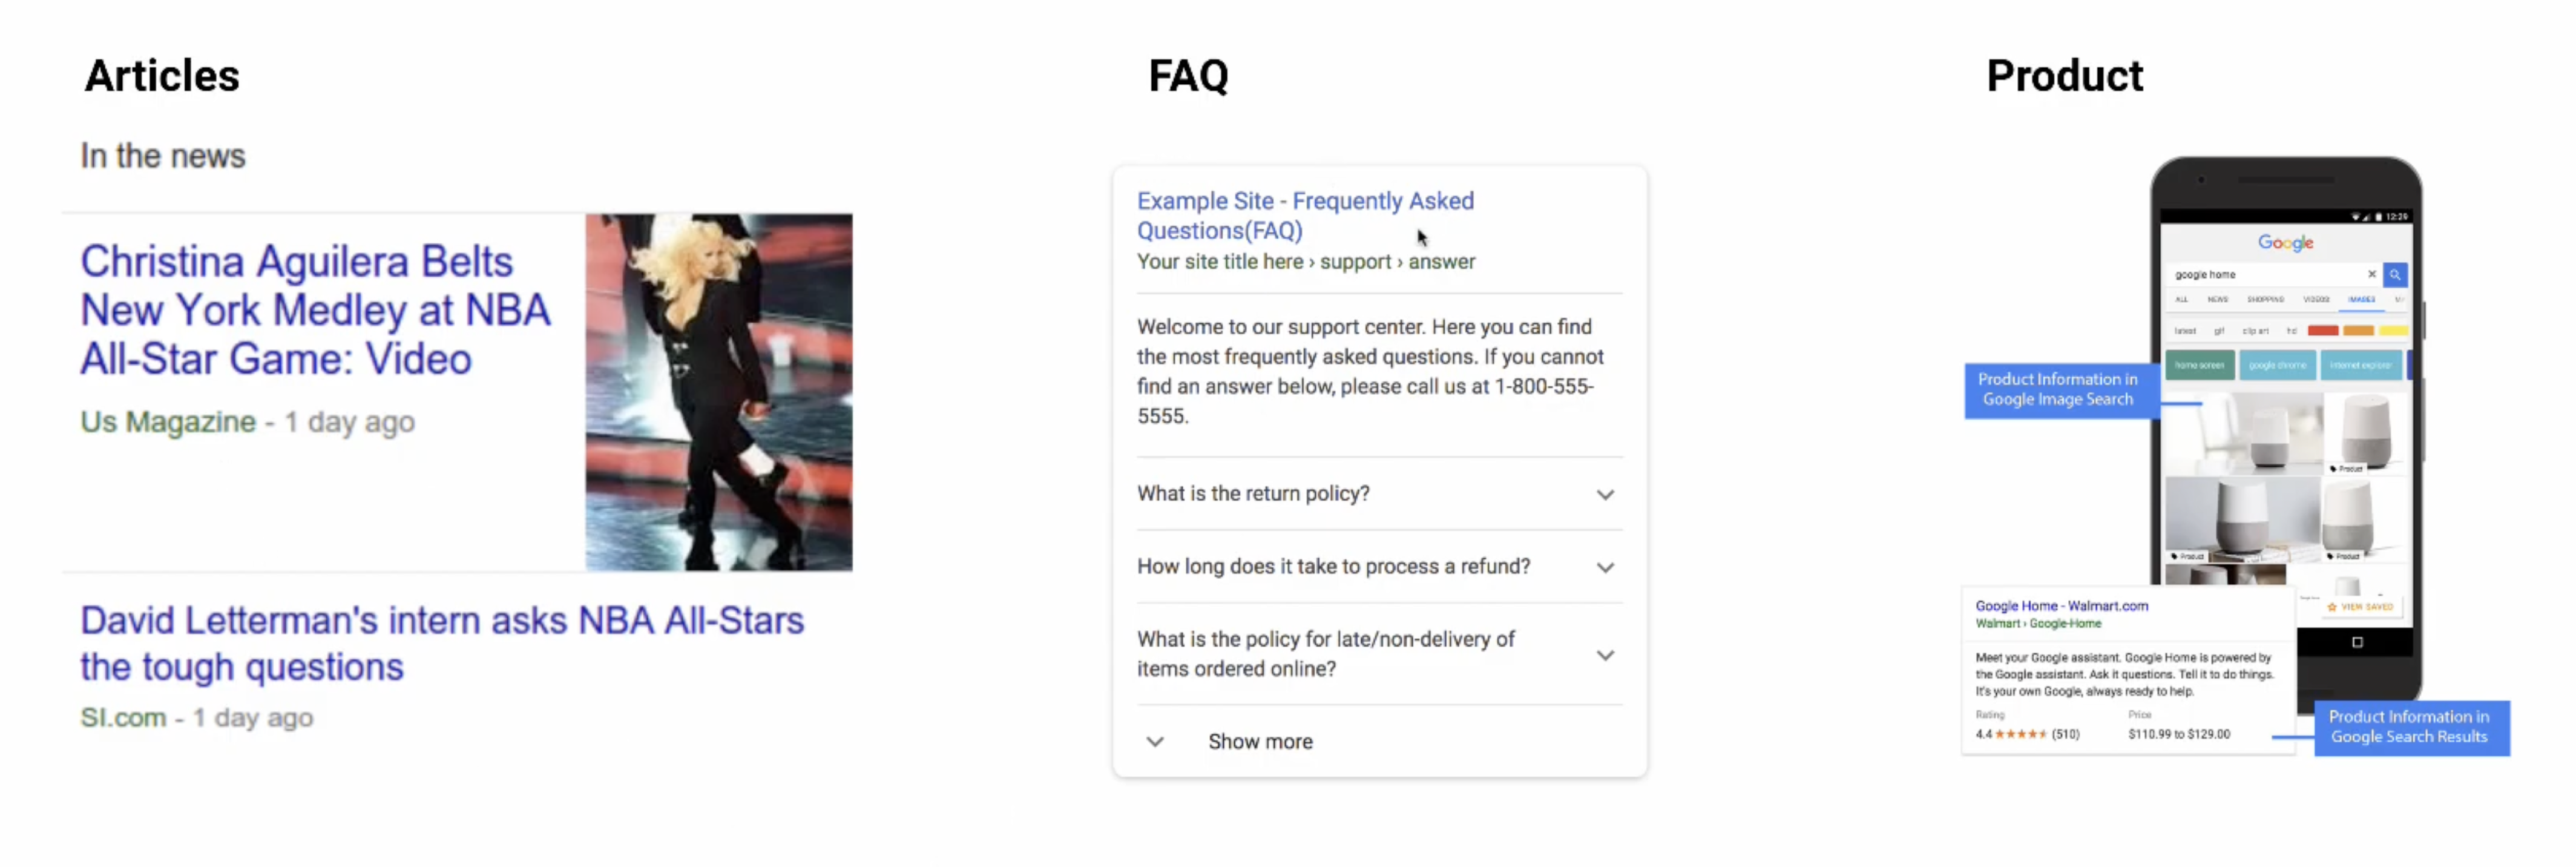The image size is (2576, 867).
Task: Click Show more in FAQ card
Action: (x=1259, y=742)
